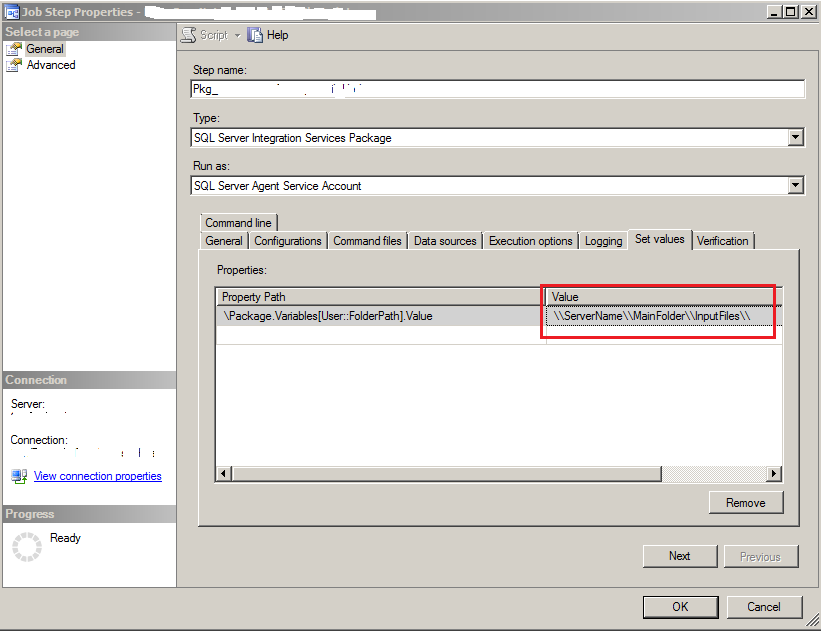Switch to the Set values tab
This screenshot has height=631, width=821.
pos(659,240)
